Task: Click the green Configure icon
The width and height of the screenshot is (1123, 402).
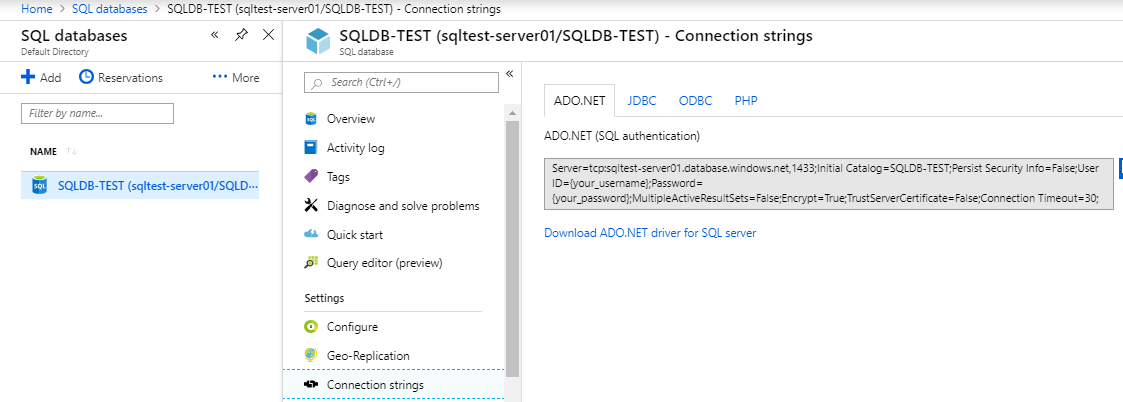Action: coord(311,327)
